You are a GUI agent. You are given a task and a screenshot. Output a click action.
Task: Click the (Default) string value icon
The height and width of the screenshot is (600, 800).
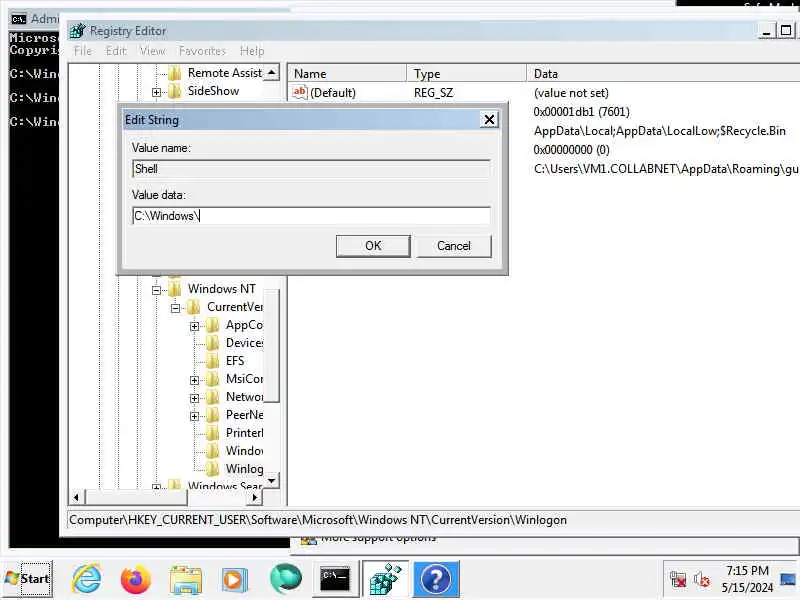pyautogui.click(x=299, y=92)
